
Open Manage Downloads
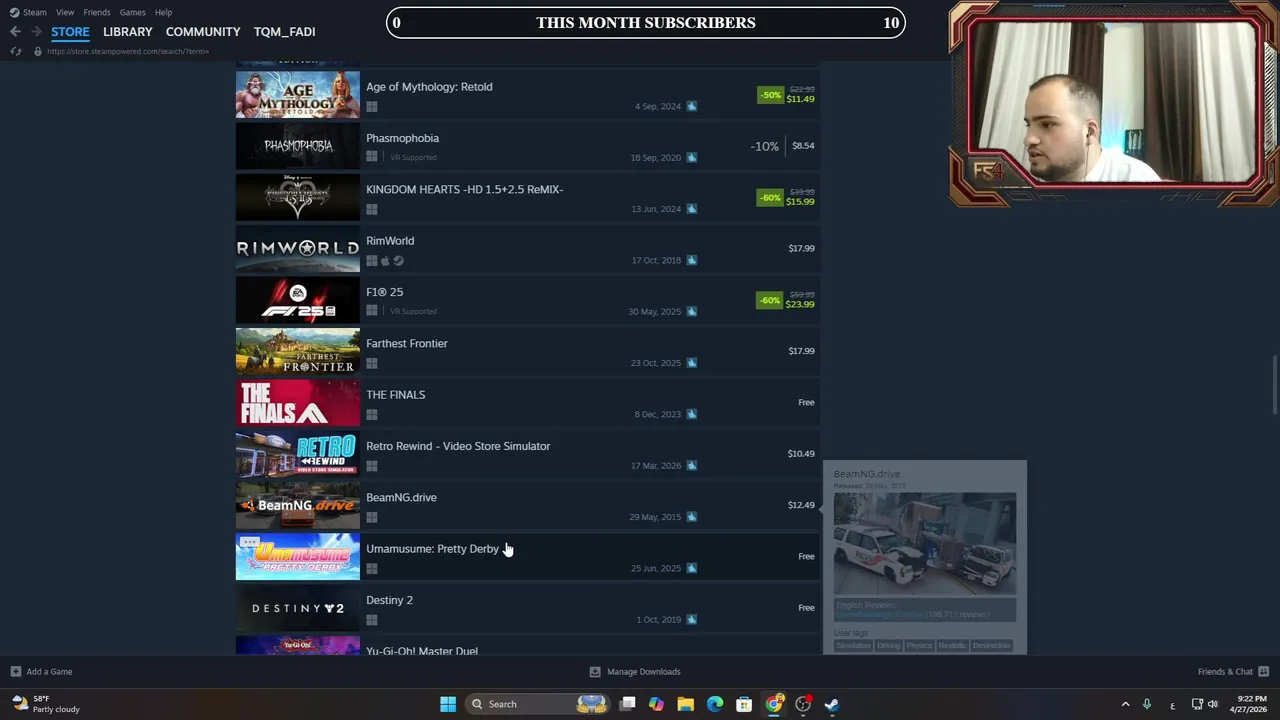point(634,672)
